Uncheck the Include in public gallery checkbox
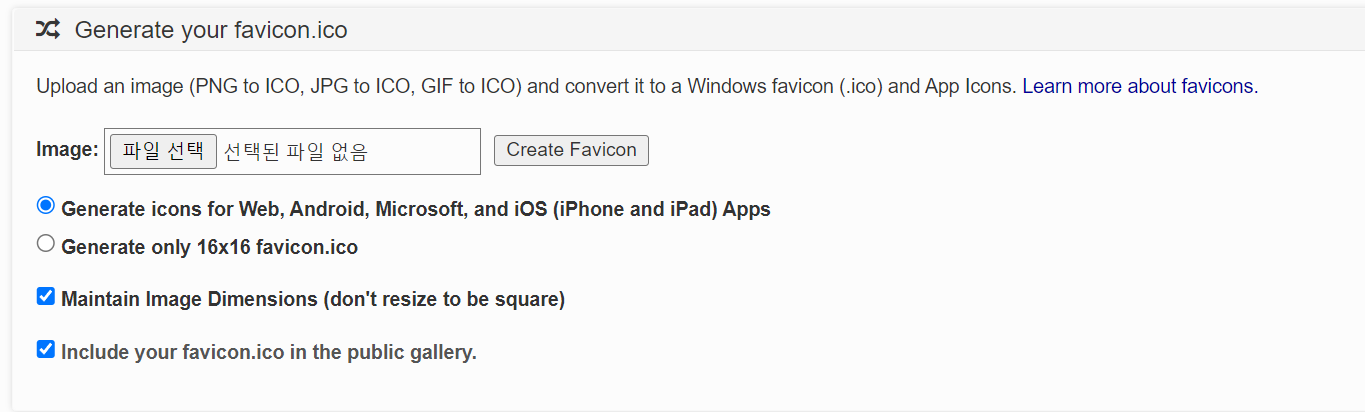 click(x=46, y=349)
